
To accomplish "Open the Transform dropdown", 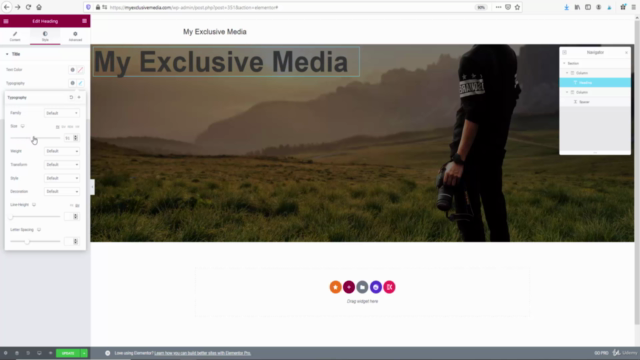I will (x=62, y=164).
